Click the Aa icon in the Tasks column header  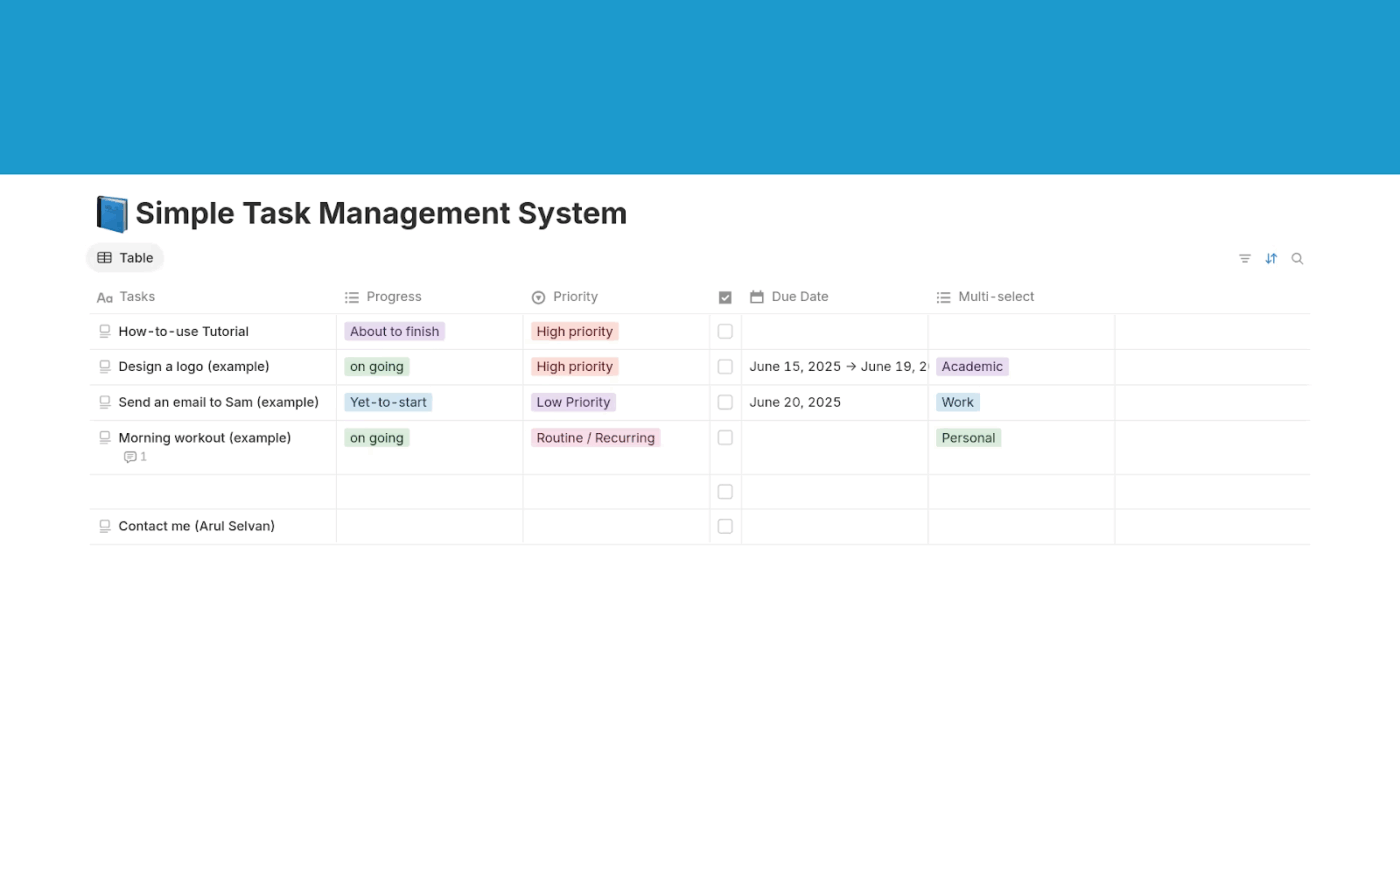tap(104, 296)
